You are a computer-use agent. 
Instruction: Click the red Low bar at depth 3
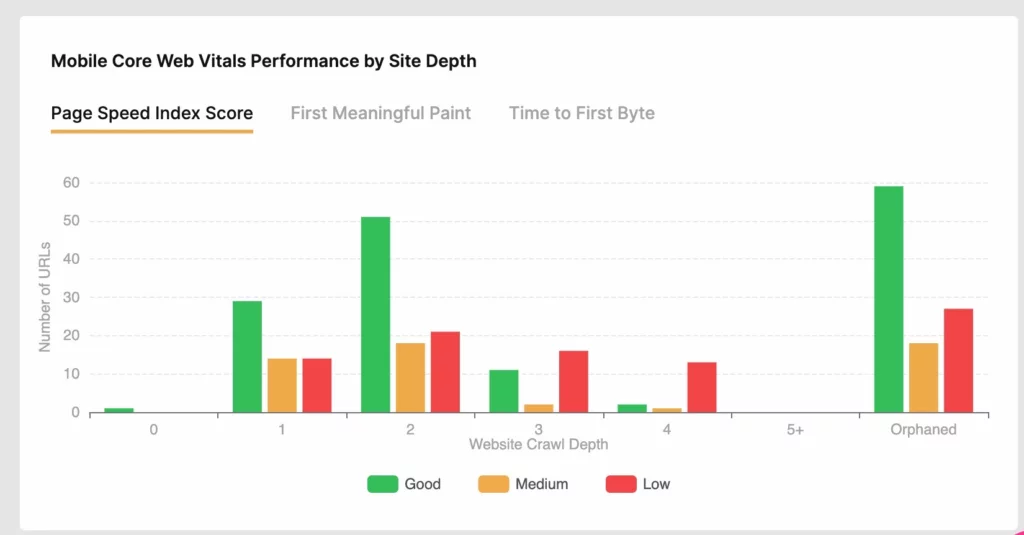tap(574, 382)
